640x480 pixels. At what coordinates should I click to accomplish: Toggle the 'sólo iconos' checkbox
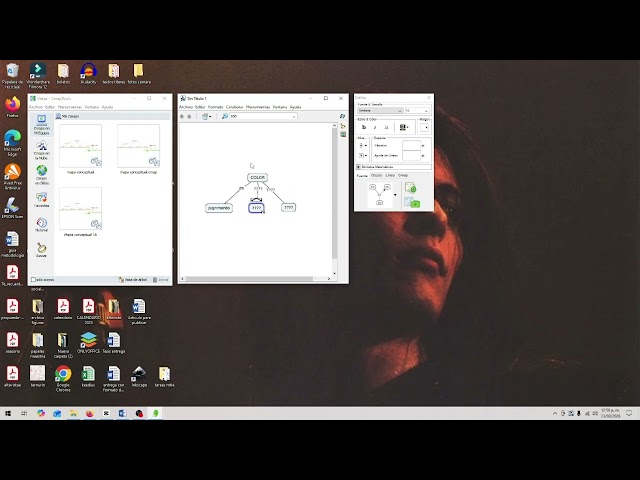tap(33, 280)
